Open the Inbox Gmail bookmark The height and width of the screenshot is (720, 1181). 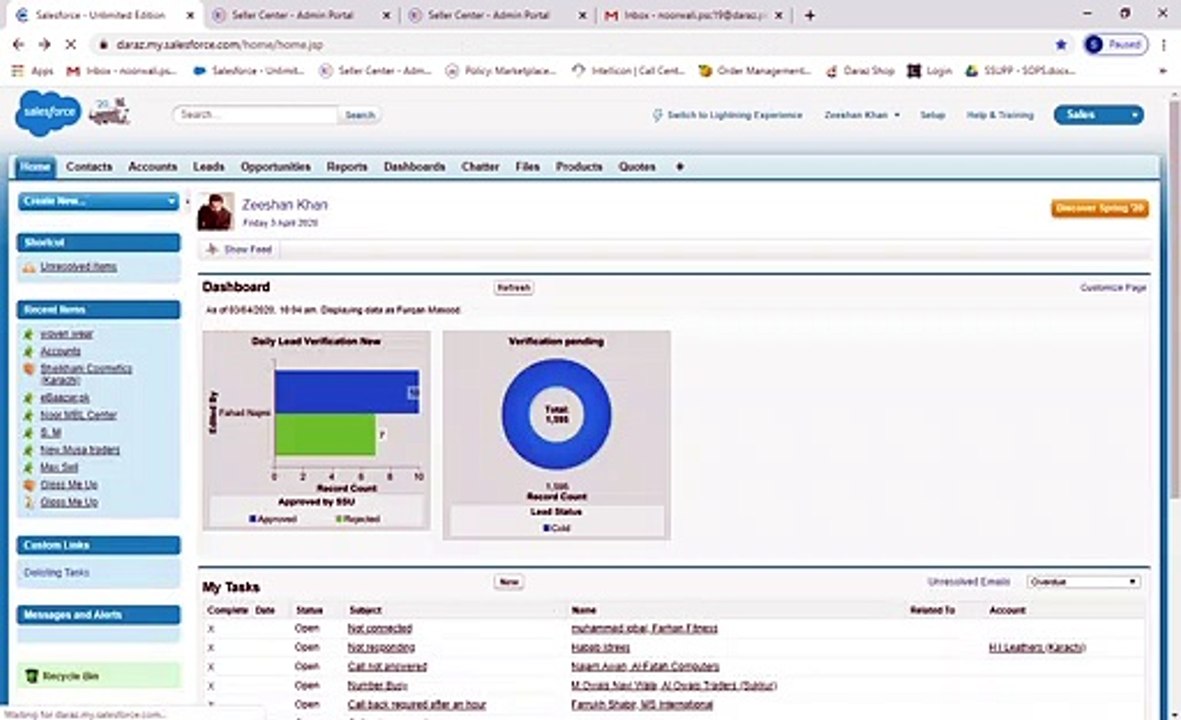(122, 71)
